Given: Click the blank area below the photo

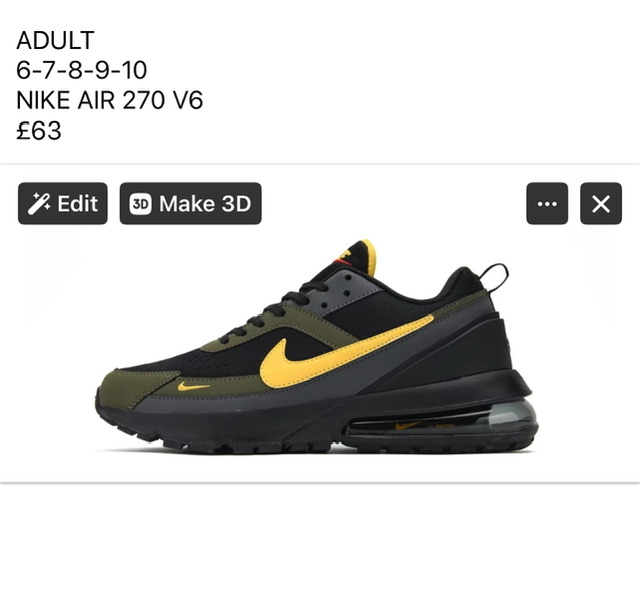Looking at the screenshot, I should pos(320,543).
